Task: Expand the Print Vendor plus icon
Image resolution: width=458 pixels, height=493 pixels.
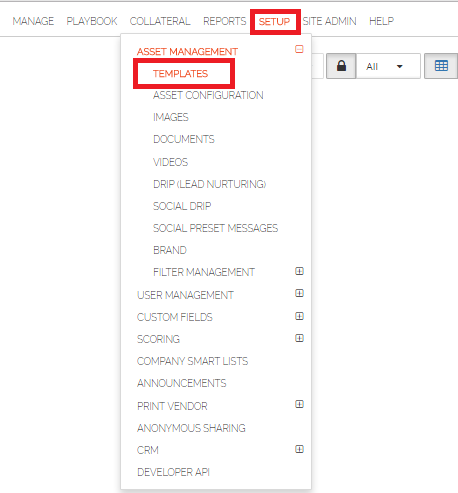Action: [299, 404]
